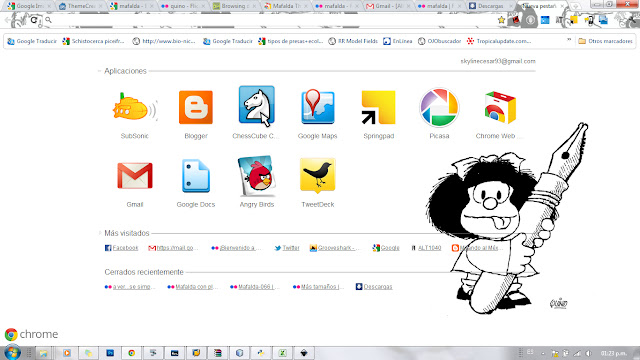Open Windows Explorer from the taskbar
This screenshot has width=640, height=360.
pyautogui.click(x=43, y=353)
